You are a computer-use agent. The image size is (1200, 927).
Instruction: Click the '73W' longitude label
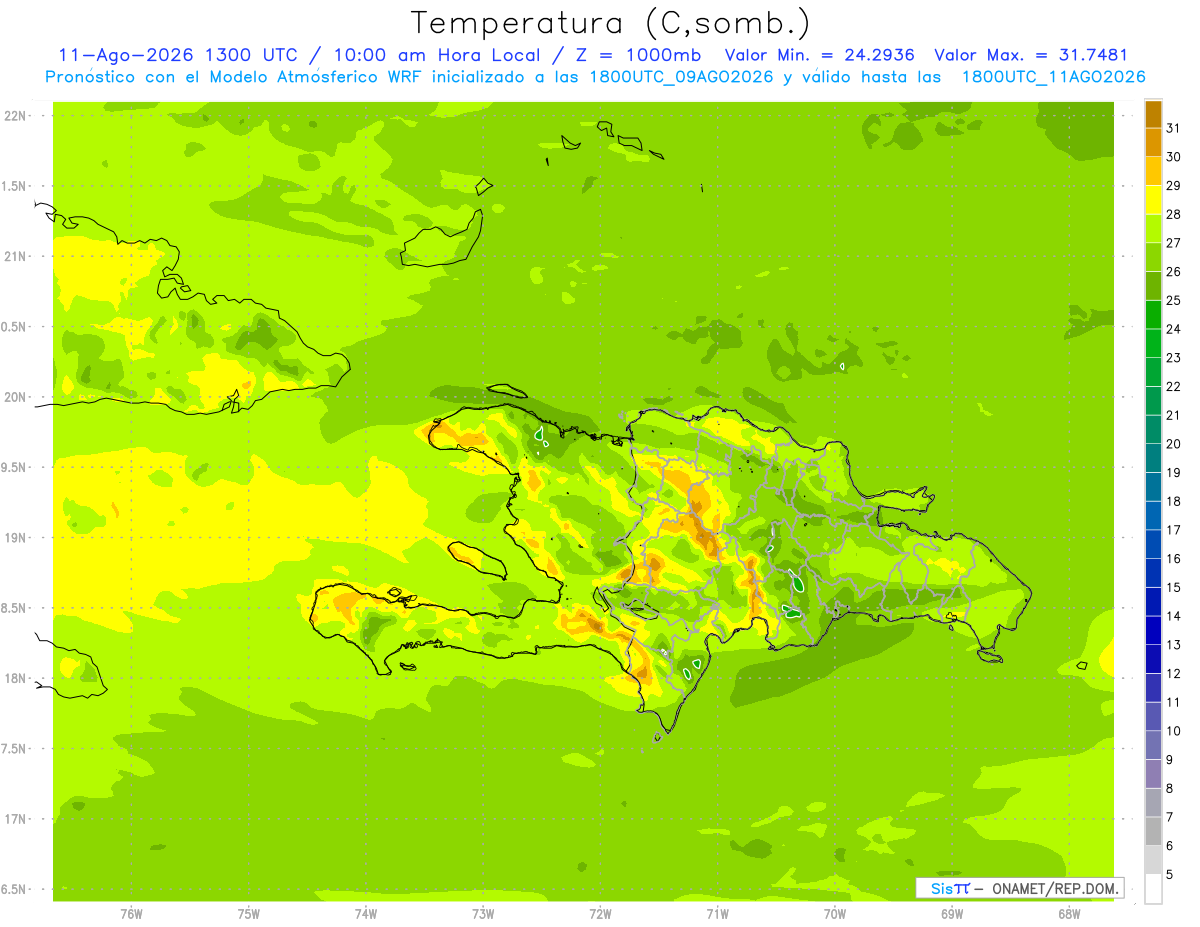coord(483,913)
